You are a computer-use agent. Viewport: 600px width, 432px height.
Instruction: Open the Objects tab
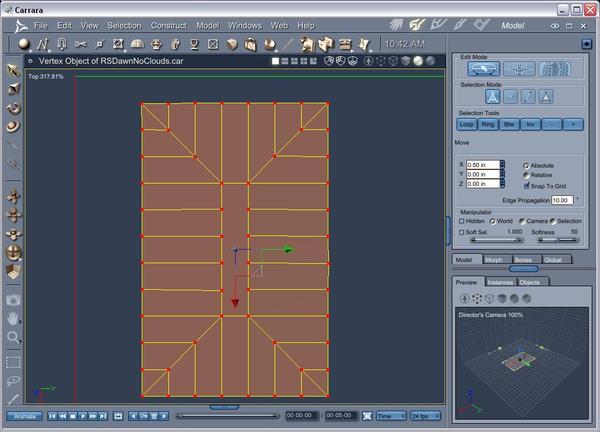click(x=532, y=282)
